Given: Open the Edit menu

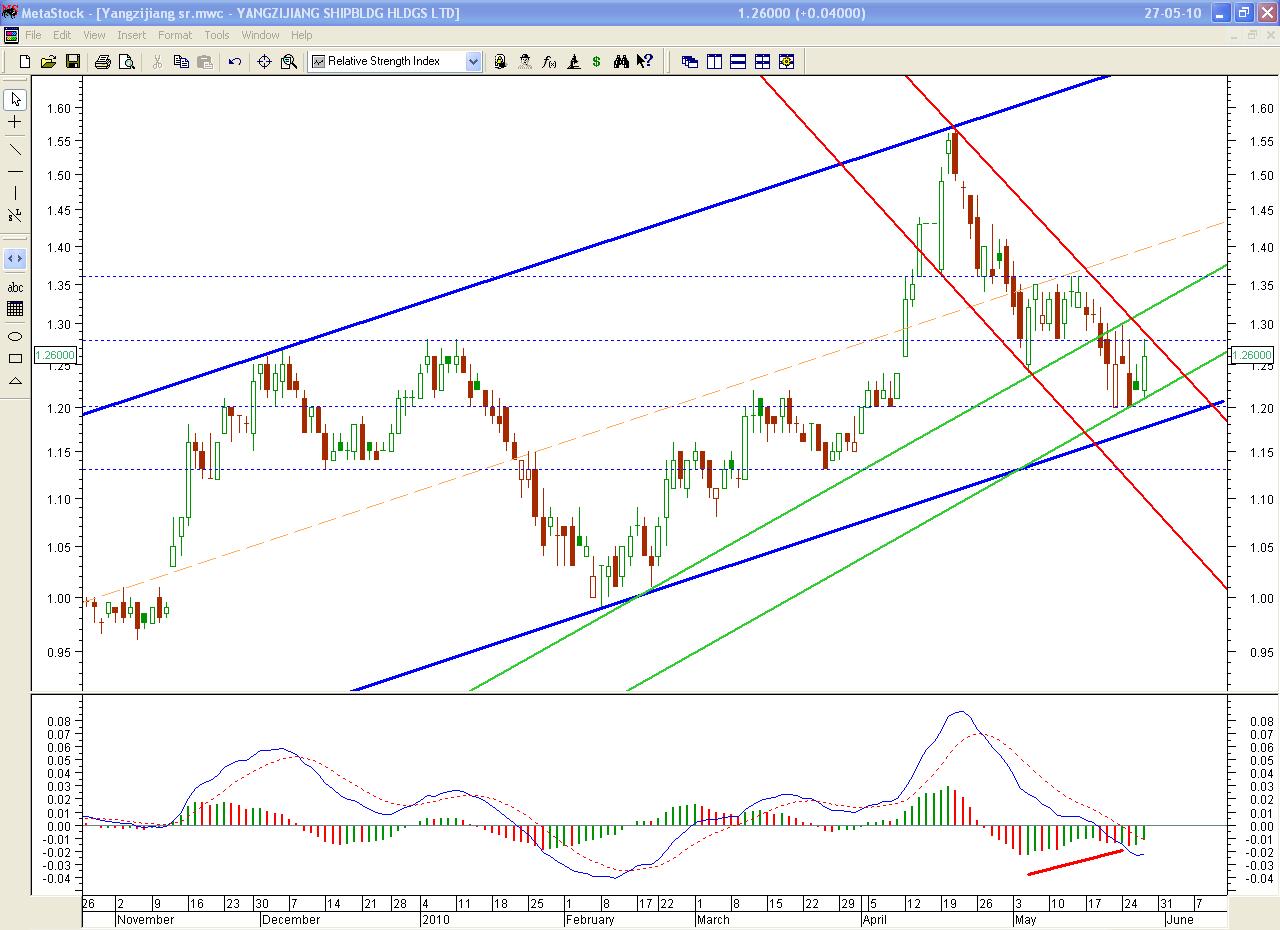Looking at the screenshot, I should [62, 35].
